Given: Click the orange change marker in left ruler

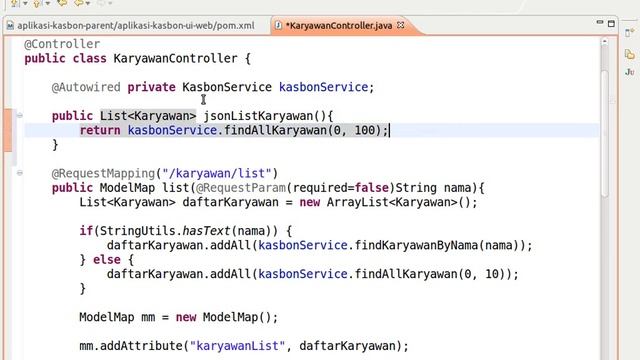Looking at the screenshot, I should [x=8, y=131].
